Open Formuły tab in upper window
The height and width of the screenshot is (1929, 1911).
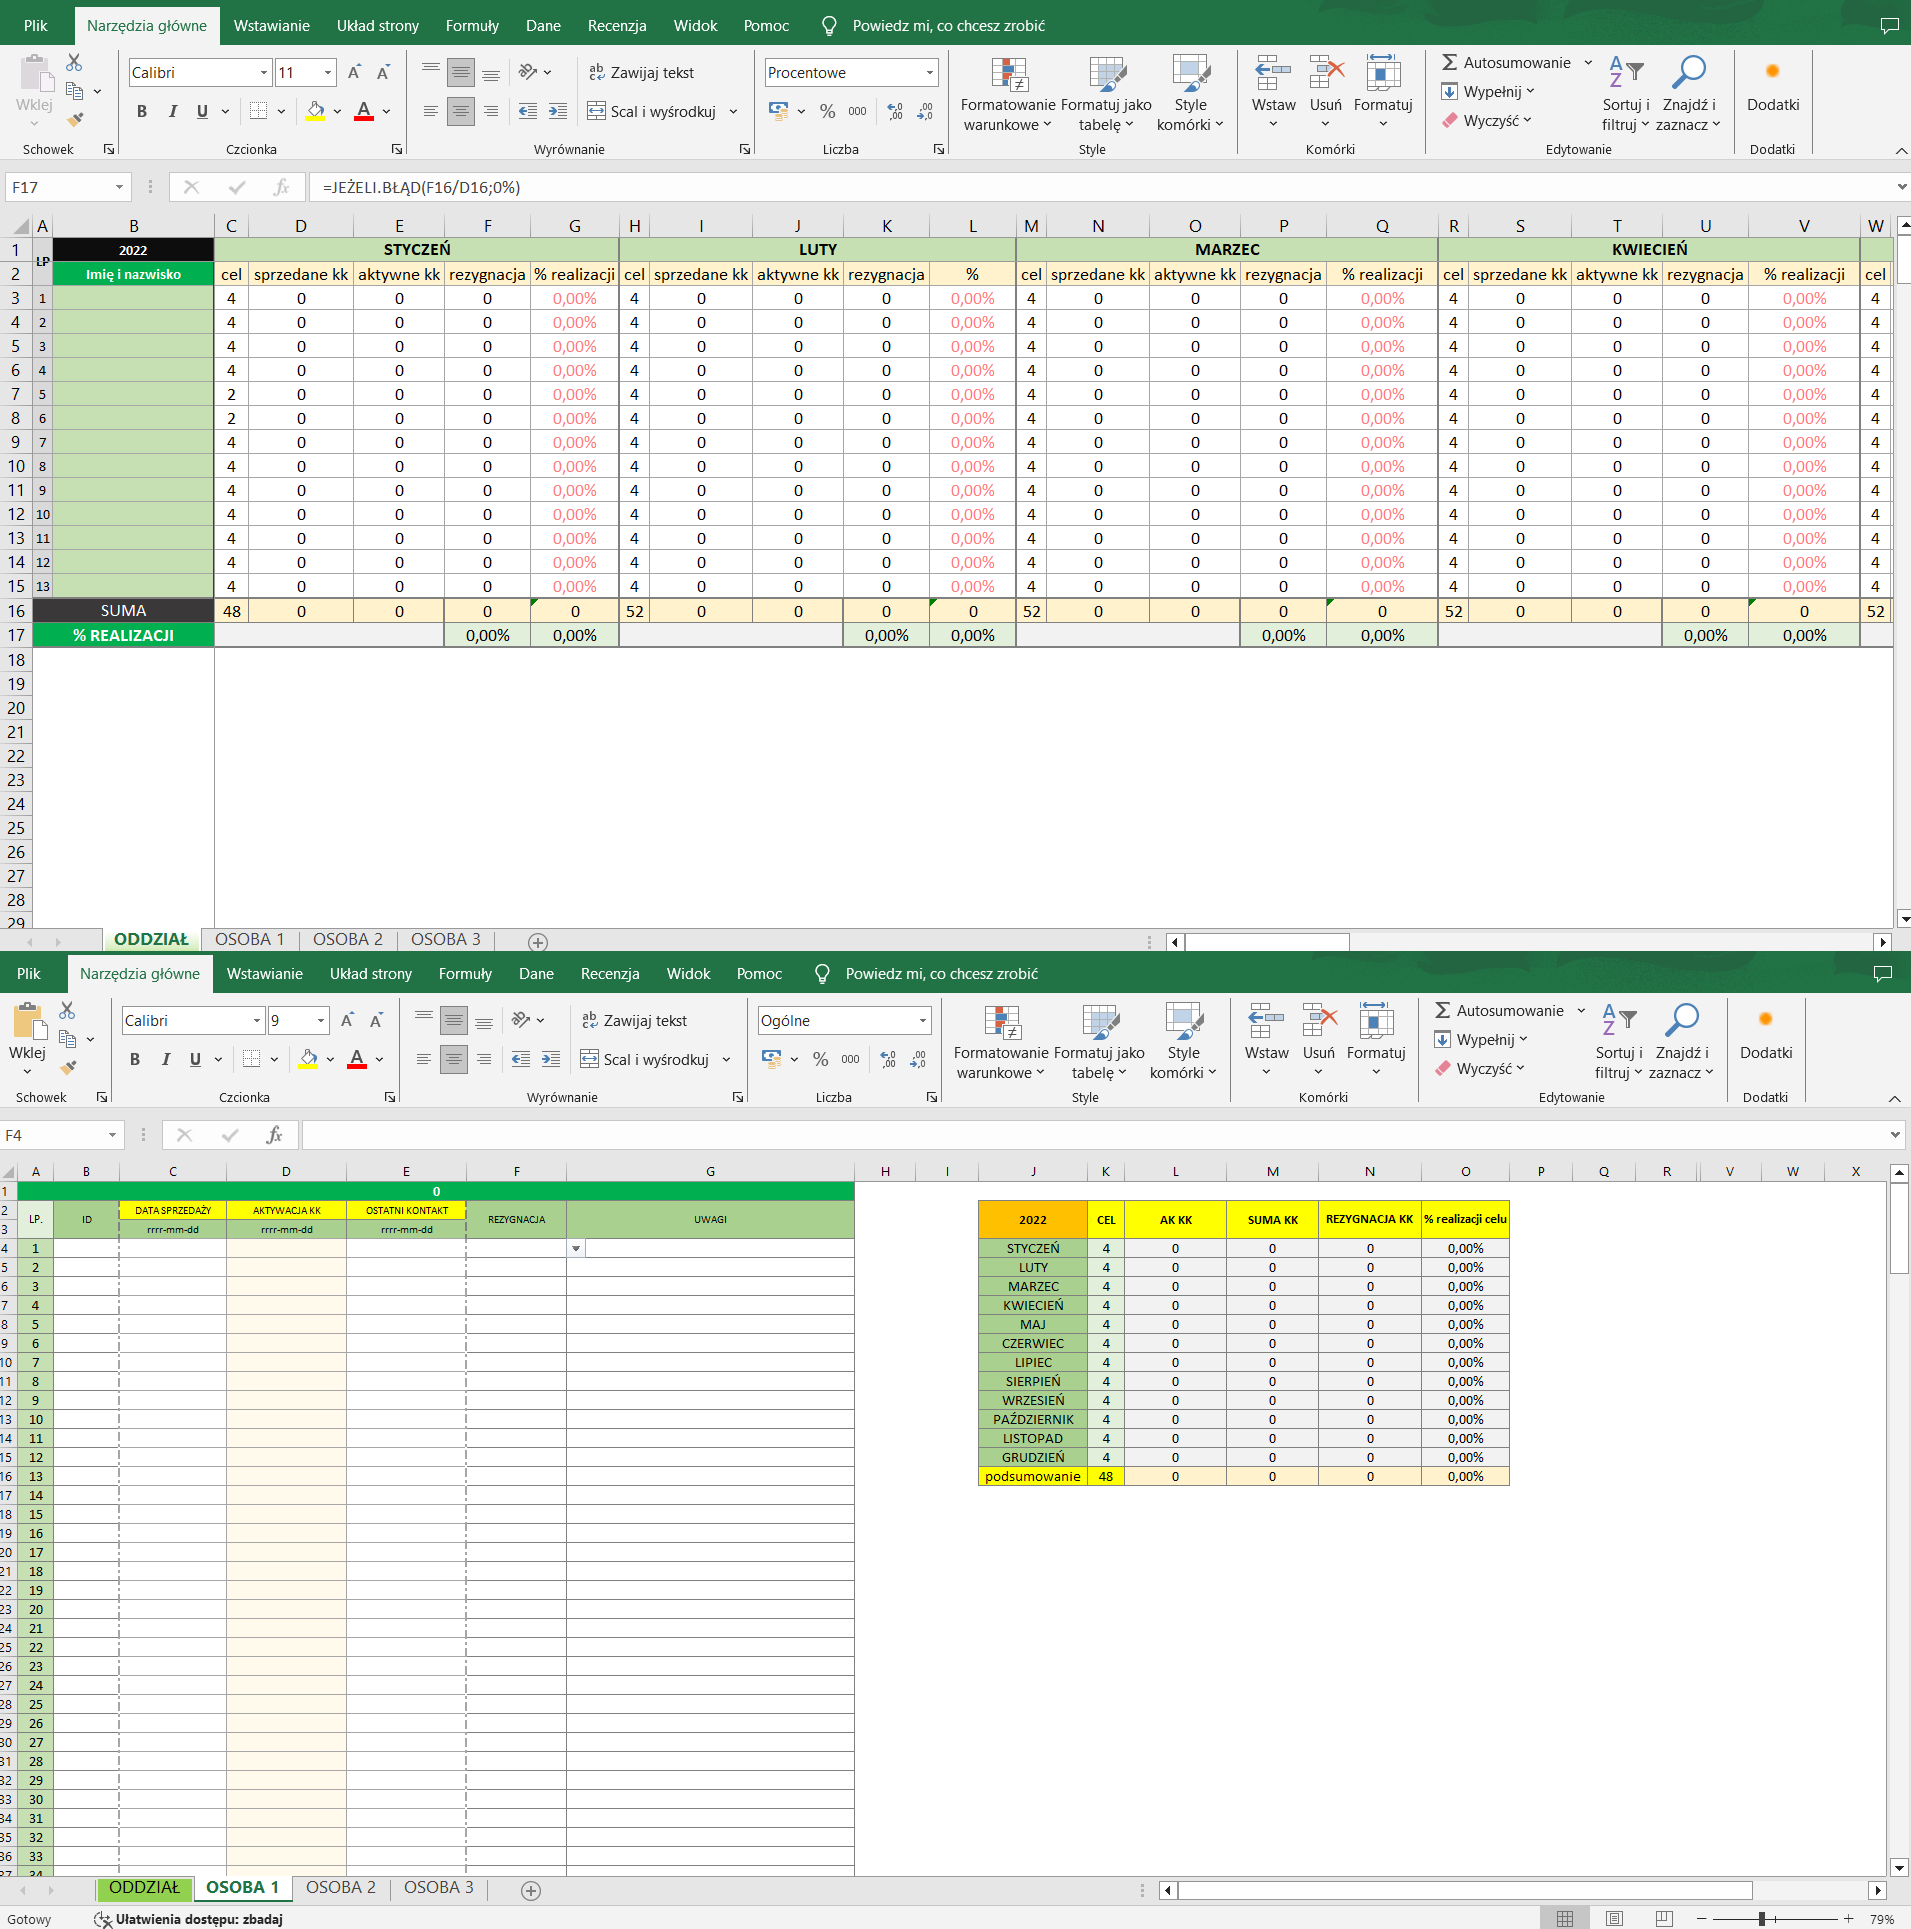[x=471, y=26]
